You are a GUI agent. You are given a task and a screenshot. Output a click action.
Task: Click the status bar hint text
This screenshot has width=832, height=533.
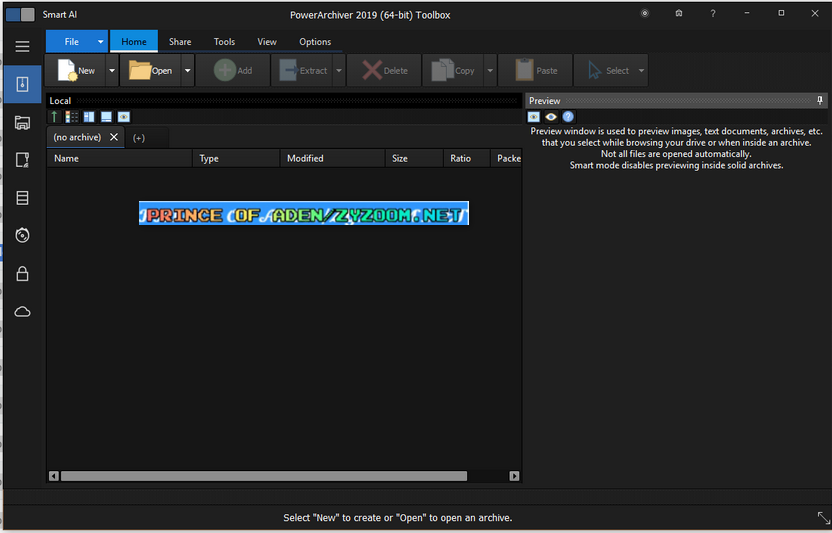pyautogui.click(x=397, y=518)
